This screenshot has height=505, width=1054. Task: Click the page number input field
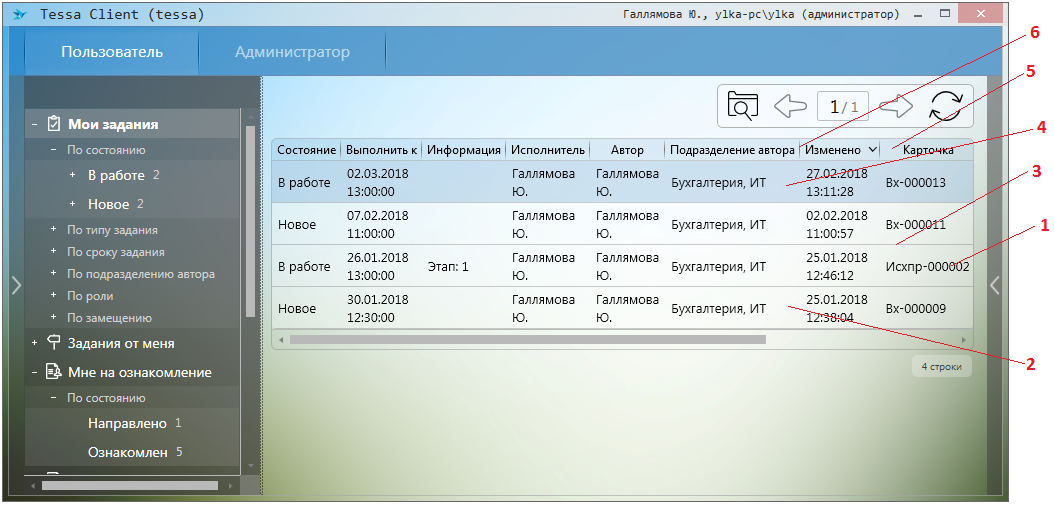[843, 106]
